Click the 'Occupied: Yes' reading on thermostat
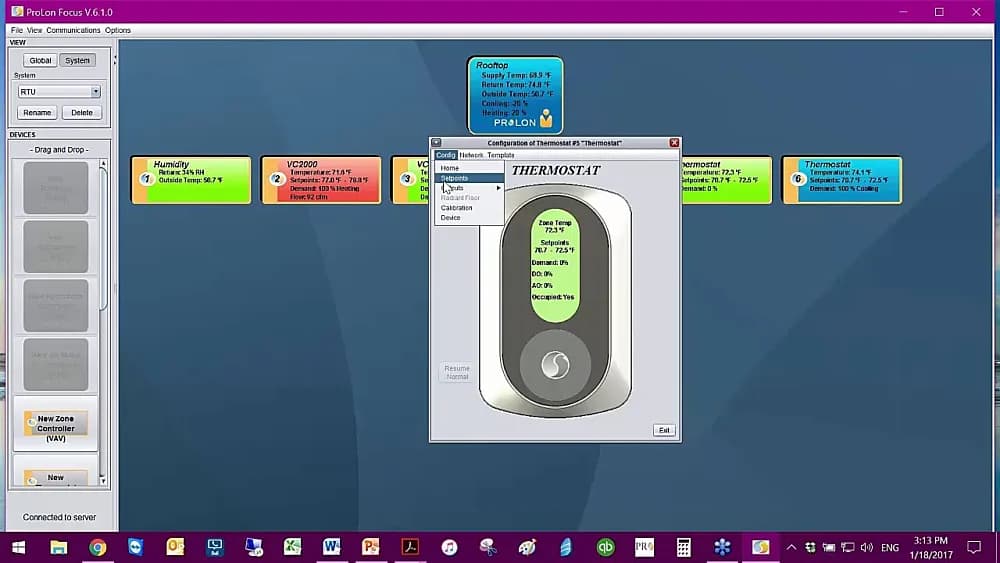1000x563 pixels. tap(553, 297)
